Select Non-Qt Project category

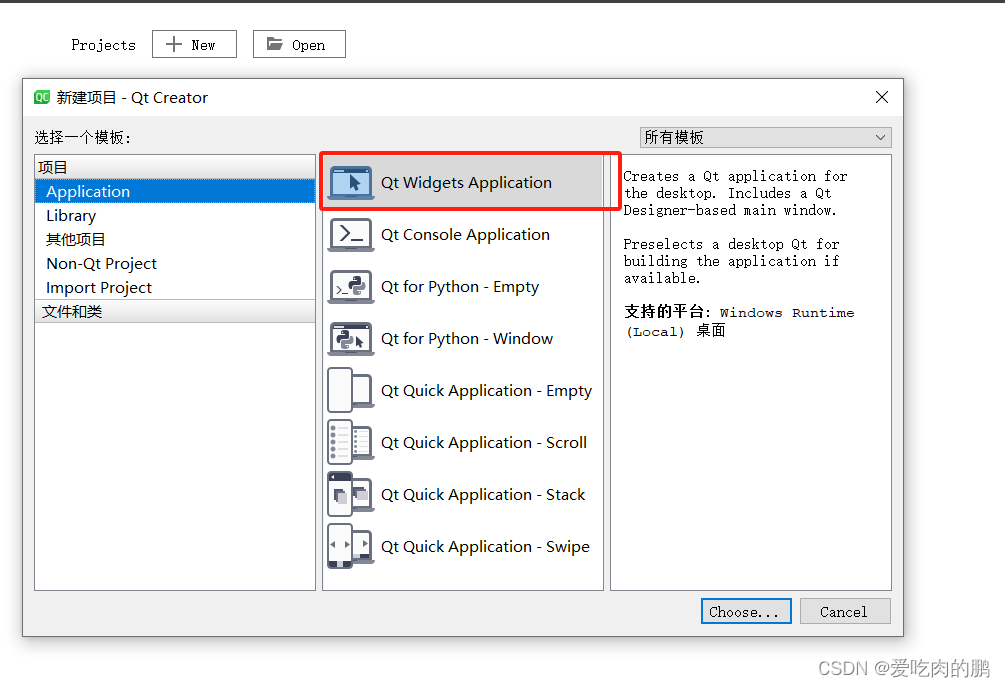175,263
